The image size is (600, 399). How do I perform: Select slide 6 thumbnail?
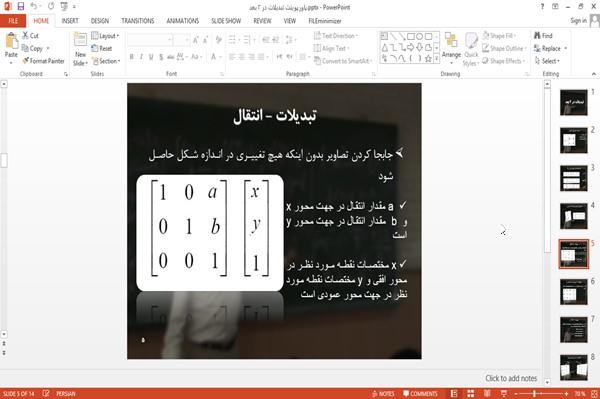click(x=574, y=292)
